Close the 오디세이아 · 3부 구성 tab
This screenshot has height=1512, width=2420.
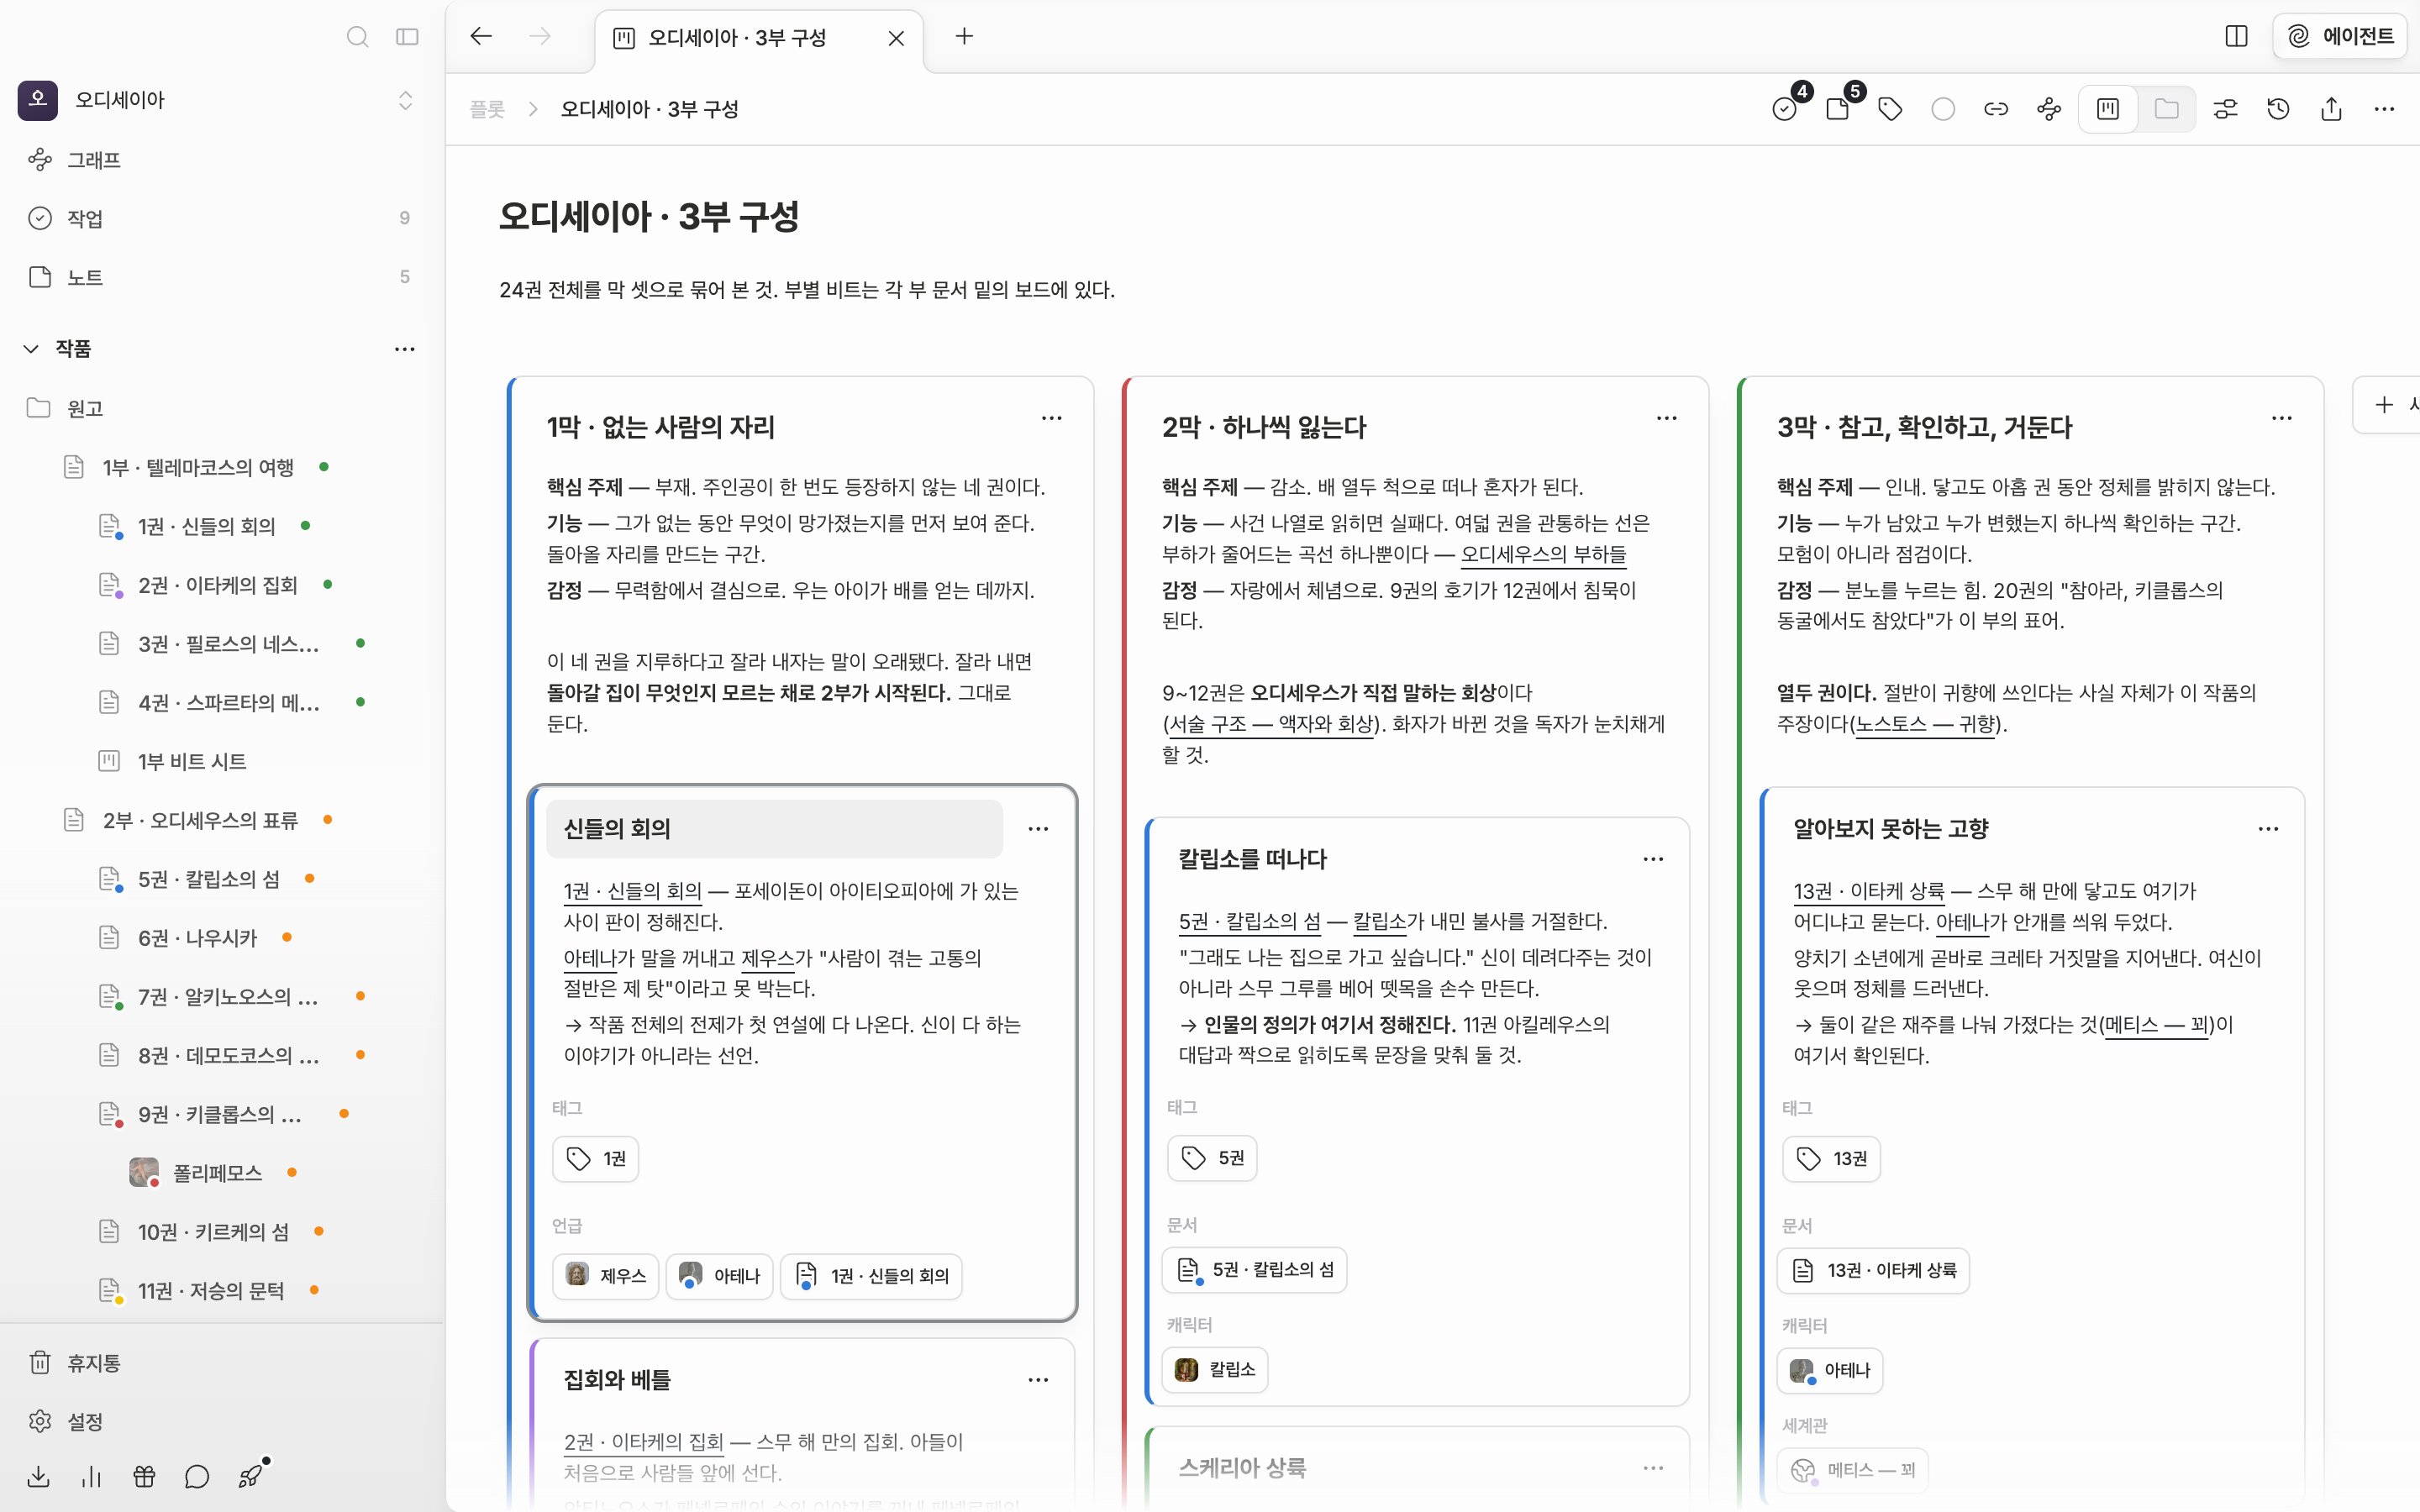(896, 38)
